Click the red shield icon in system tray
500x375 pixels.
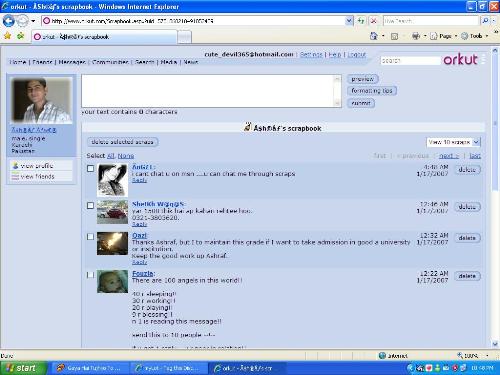point(455,368)
